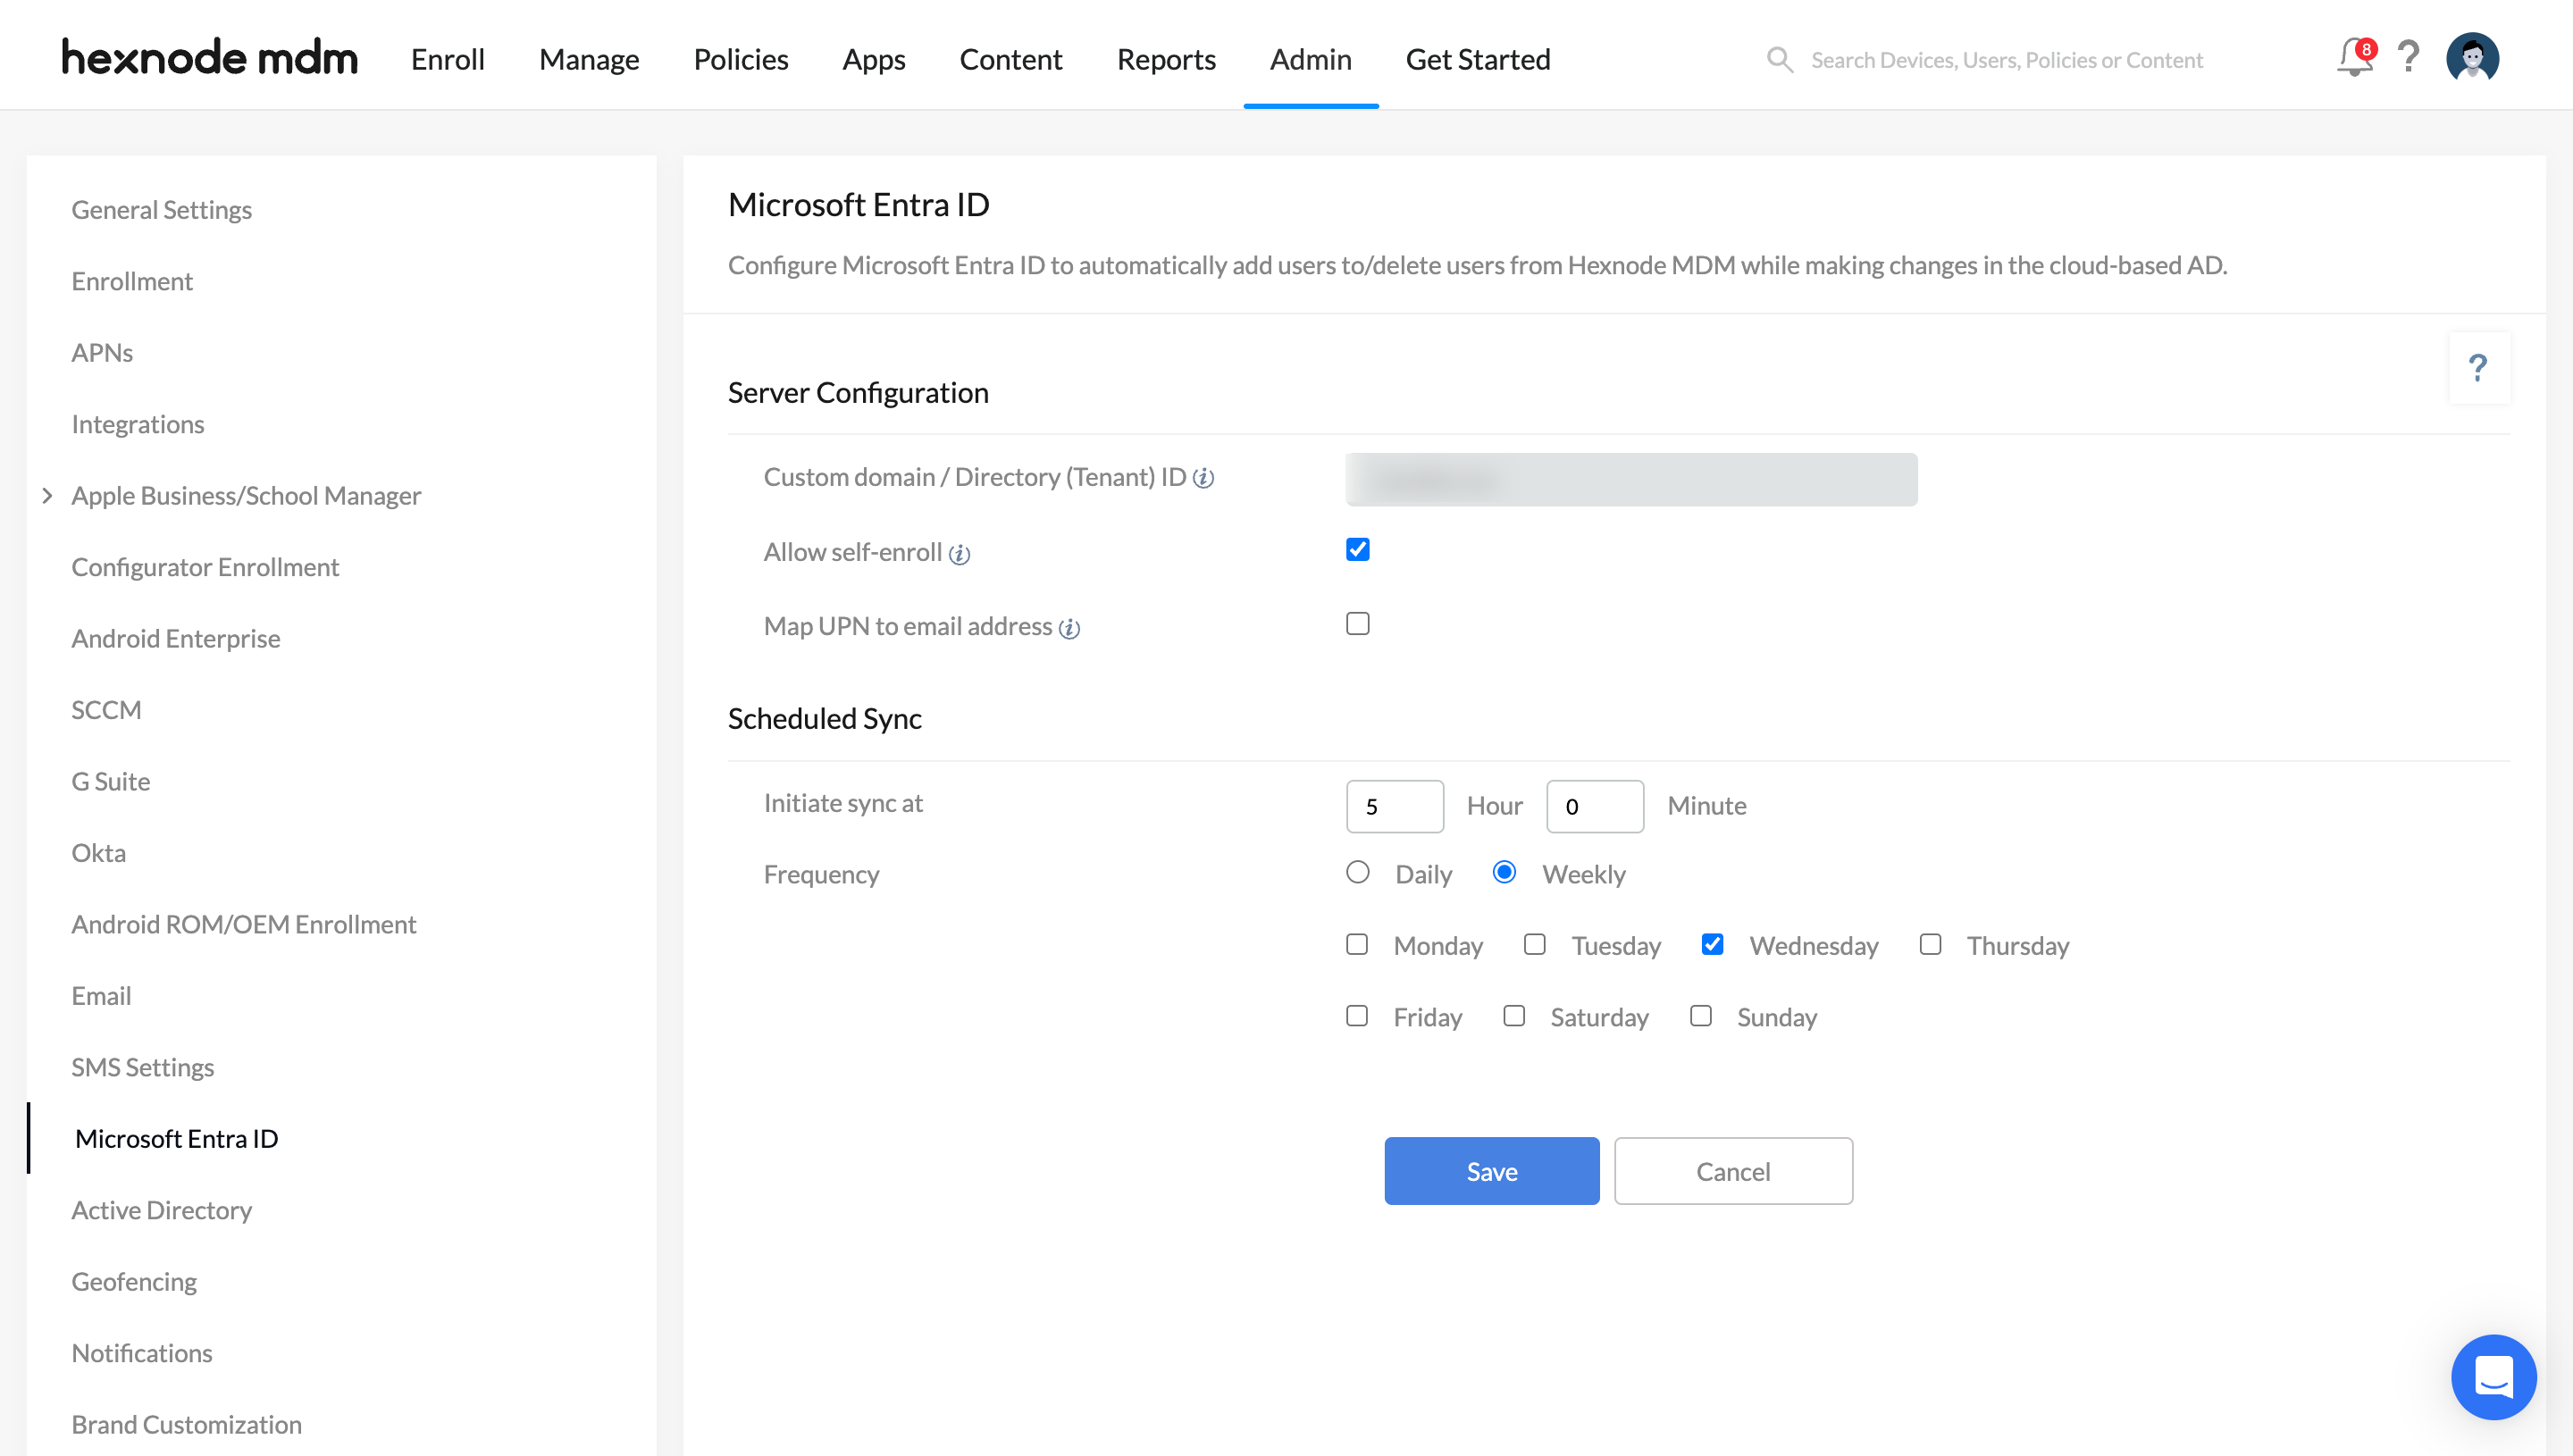
Task: Expand Apple Business/School Manager chevron
Action: (x=47, y=496)
